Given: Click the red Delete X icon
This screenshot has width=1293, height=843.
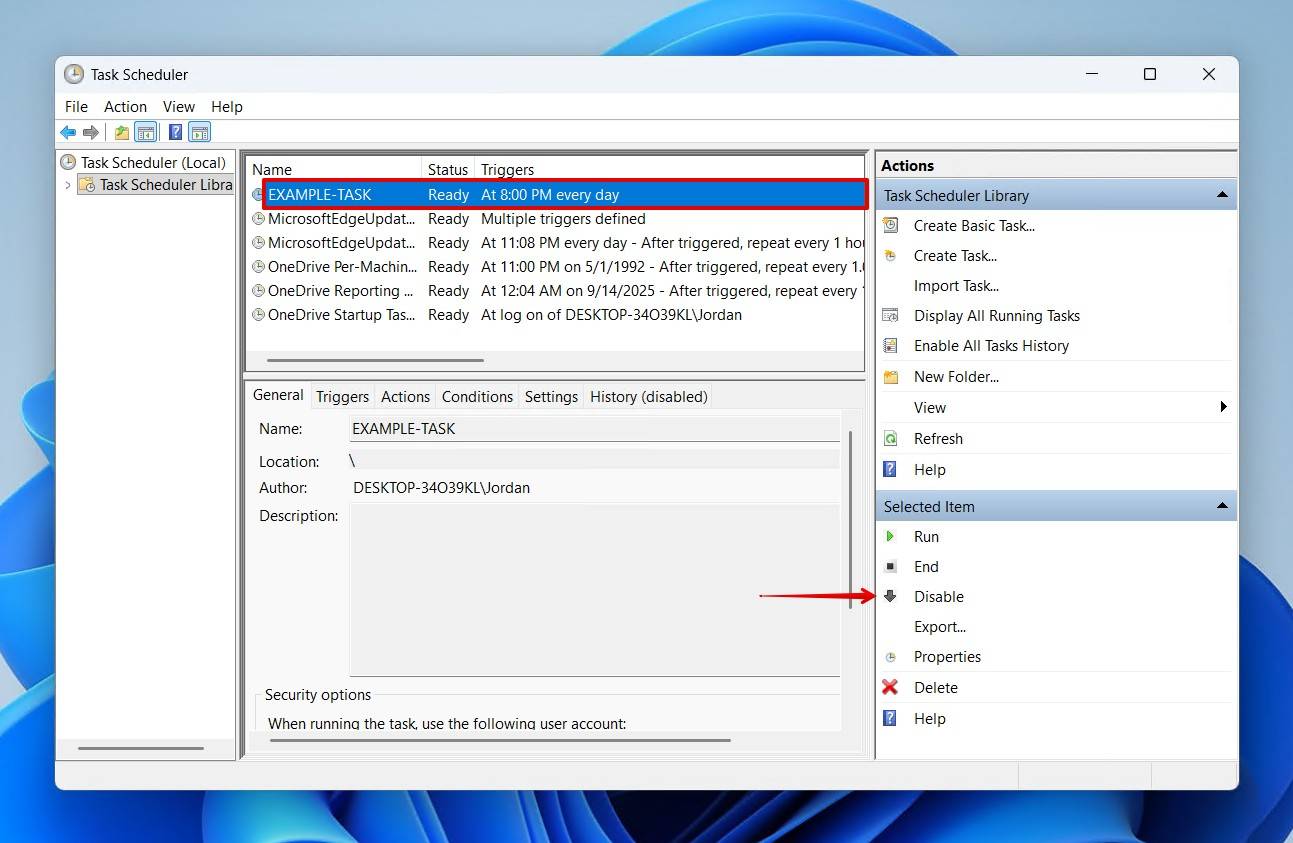Looking at the screenshot, I should tap(891, 687).
